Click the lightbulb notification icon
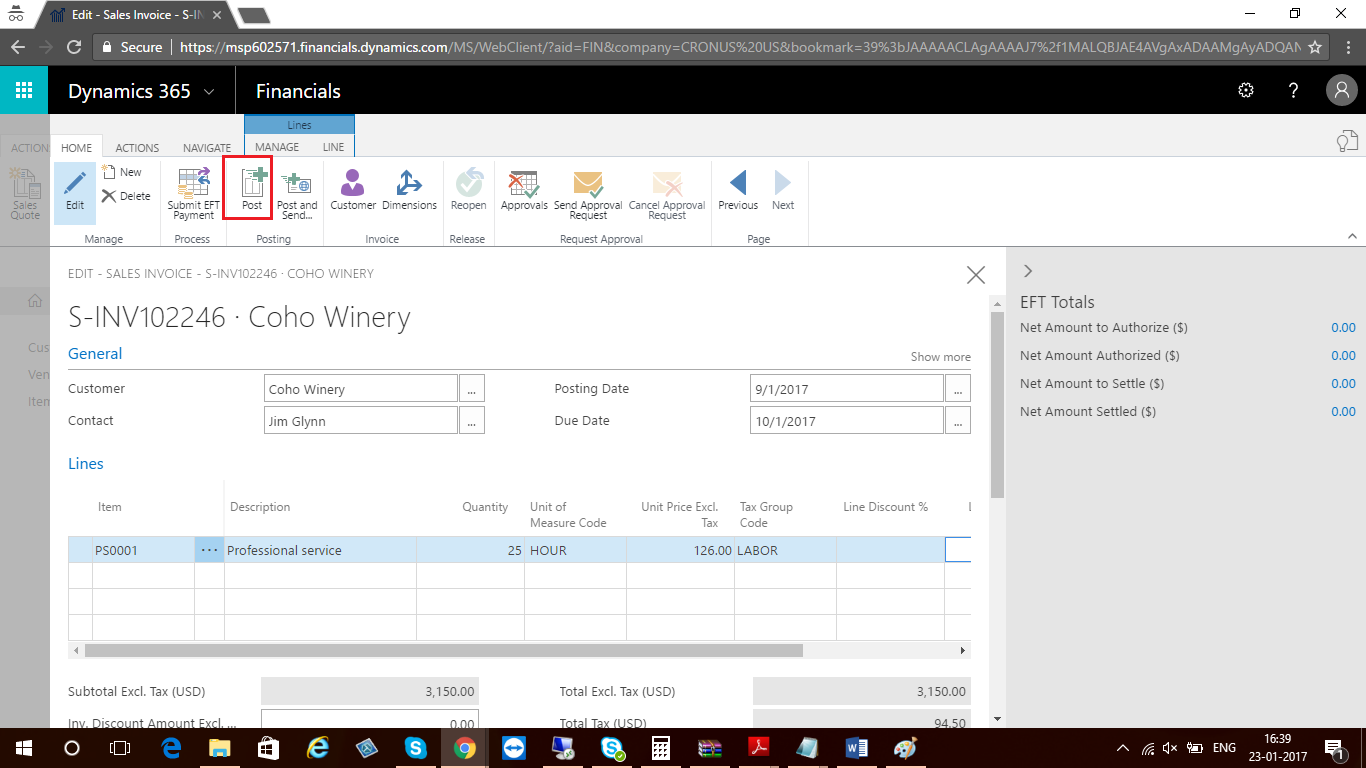 1348,141
